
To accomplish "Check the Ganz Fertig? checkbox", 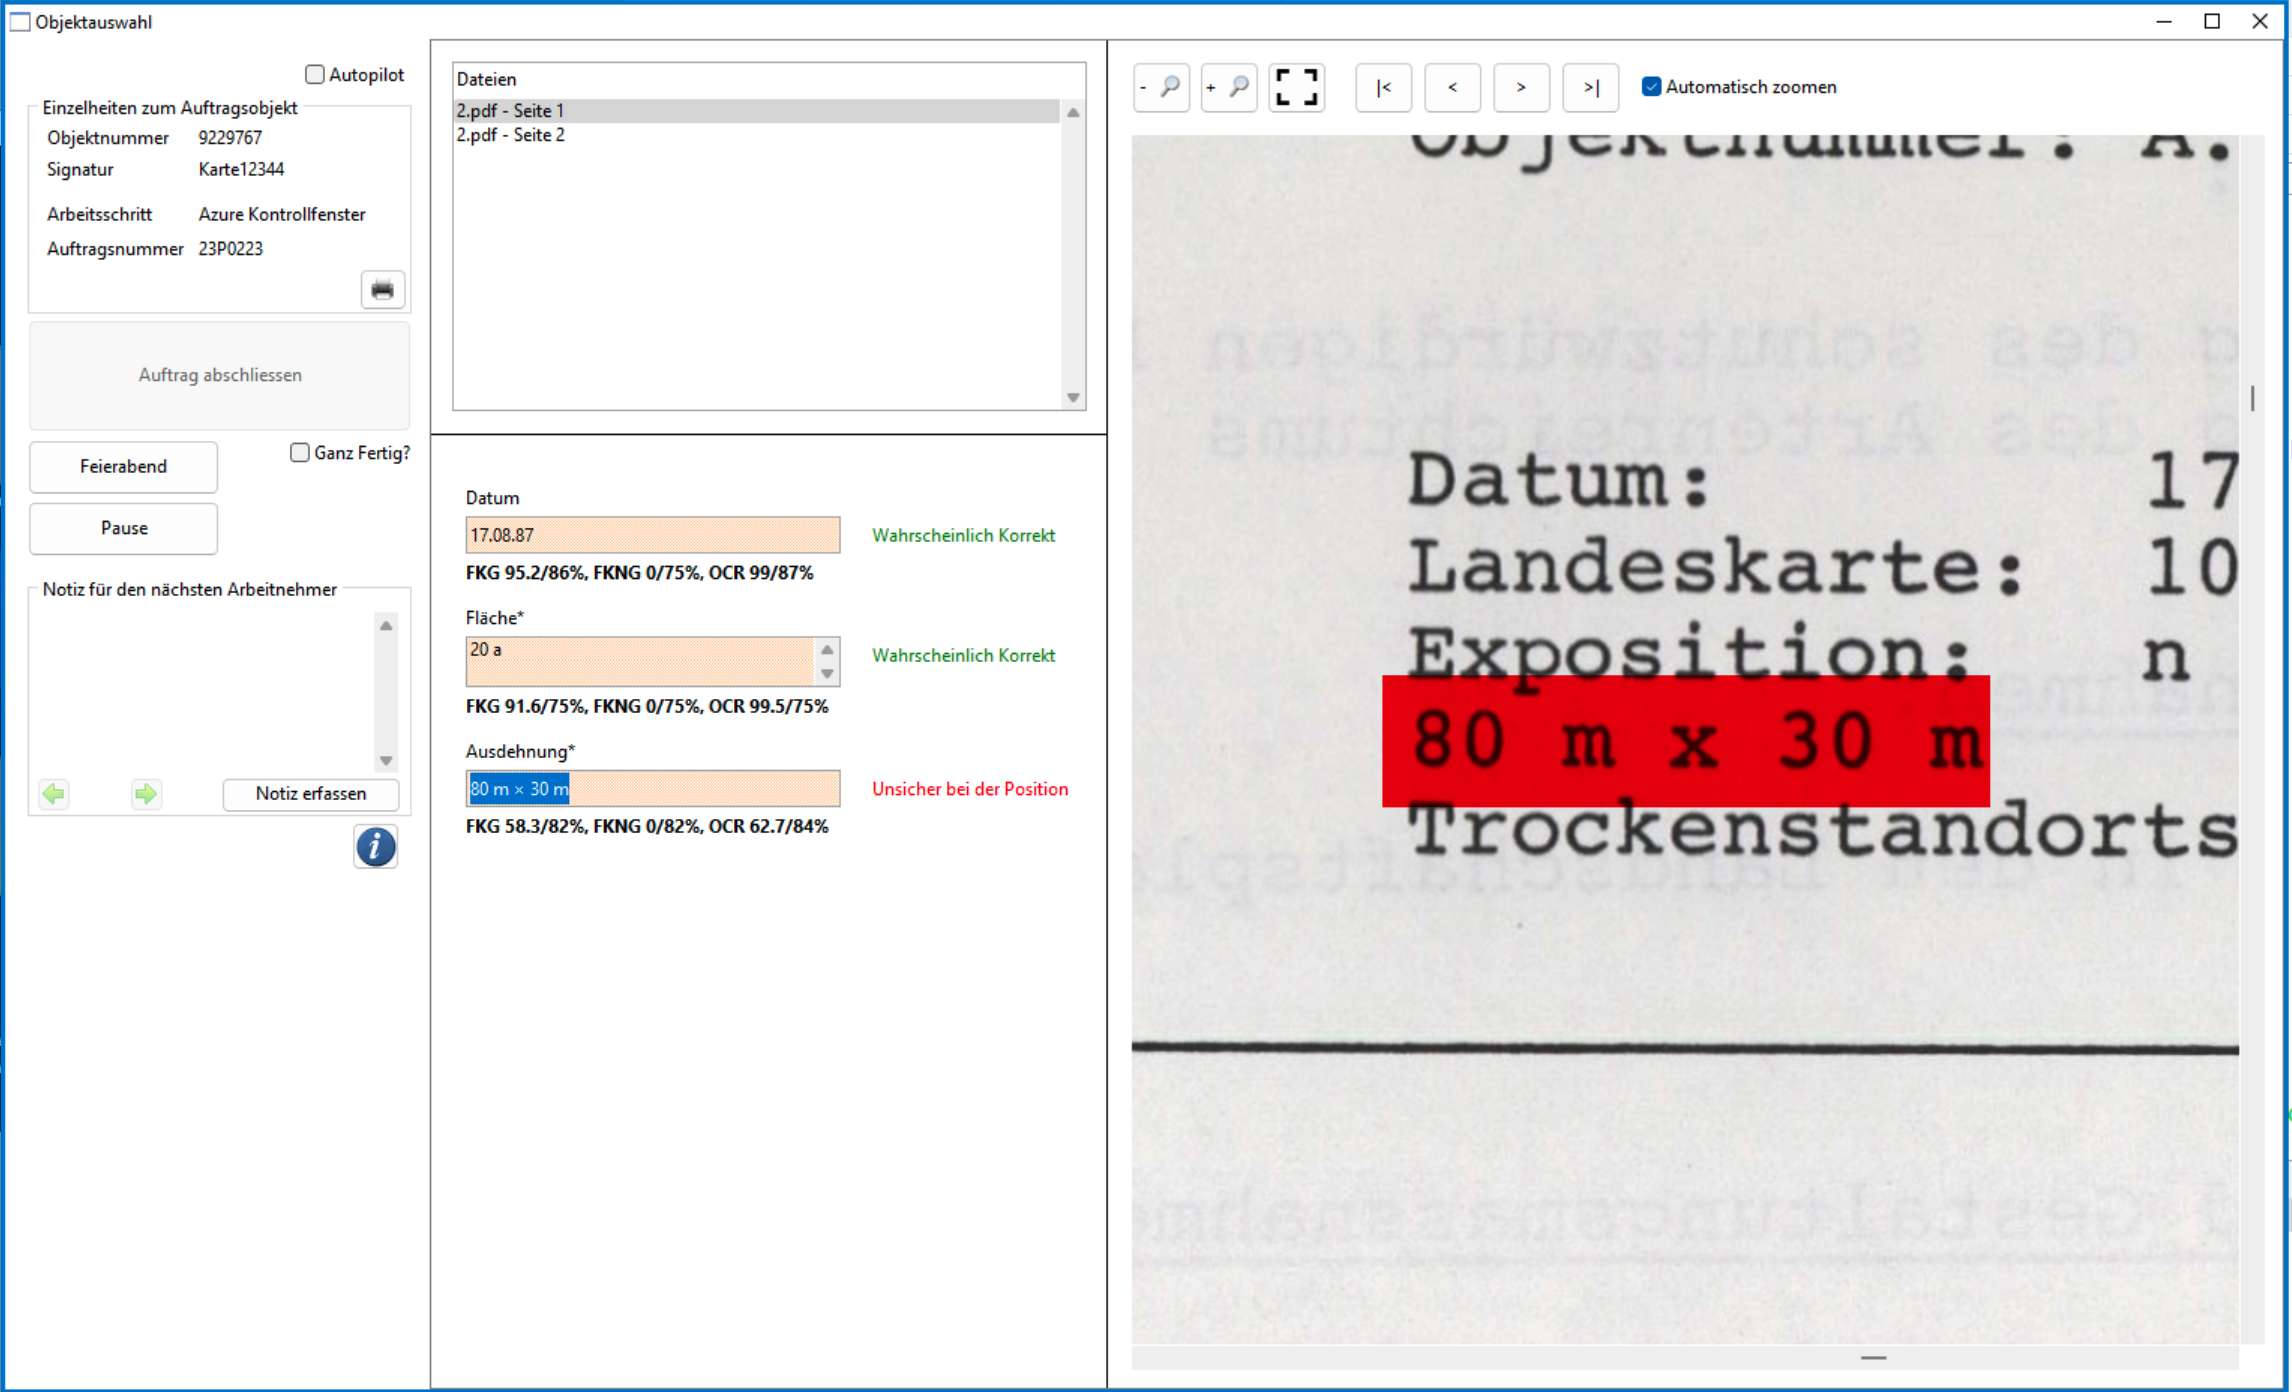I will (x=300, y=453).
